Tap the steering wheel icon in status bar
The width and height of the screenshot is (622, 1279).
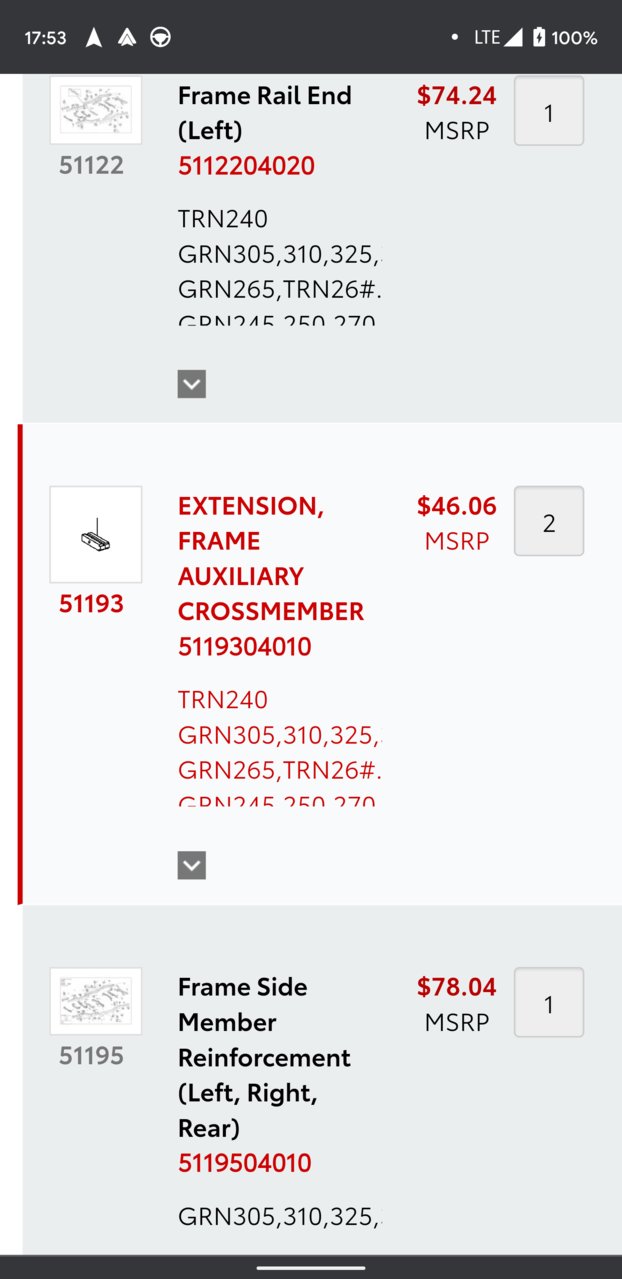(160, 38)
